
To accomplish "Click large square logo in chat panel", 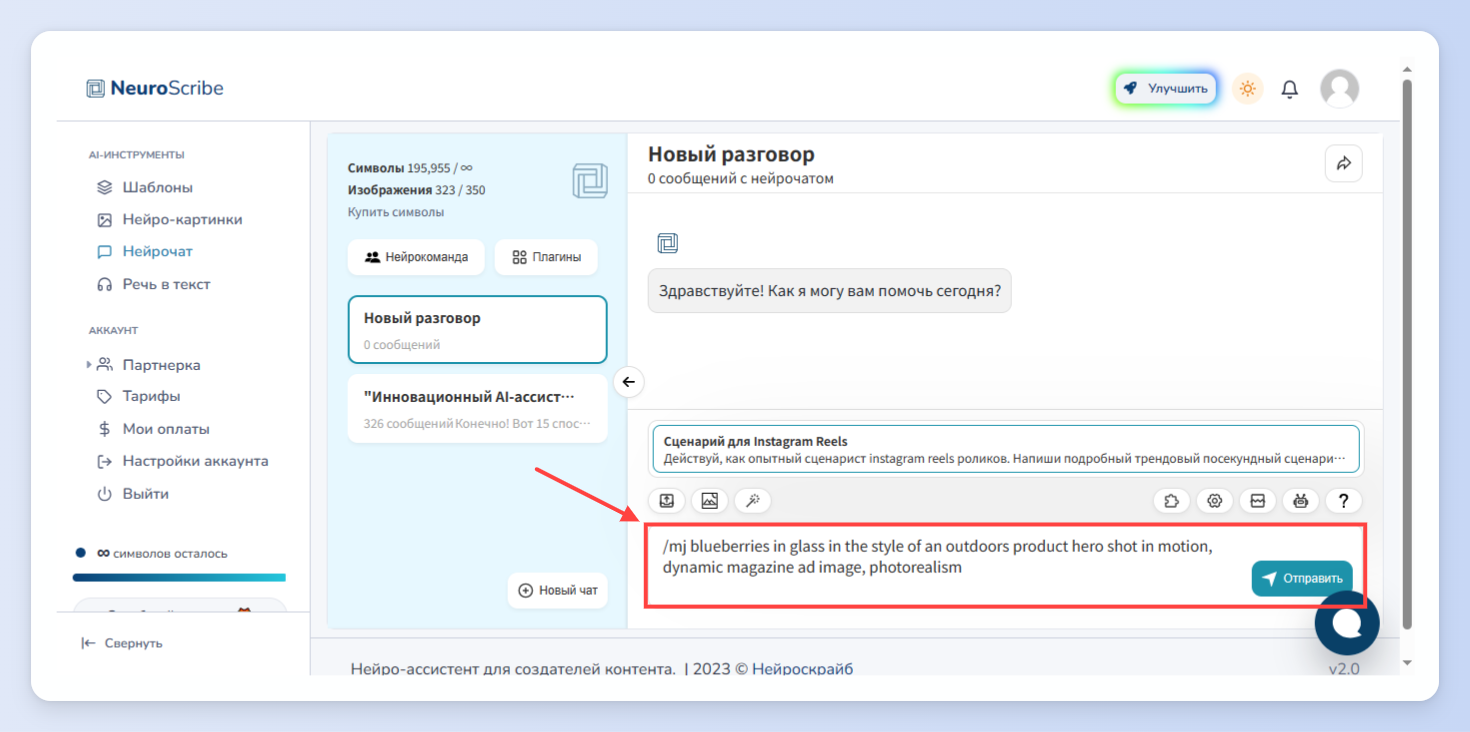I will coord(590,182).
